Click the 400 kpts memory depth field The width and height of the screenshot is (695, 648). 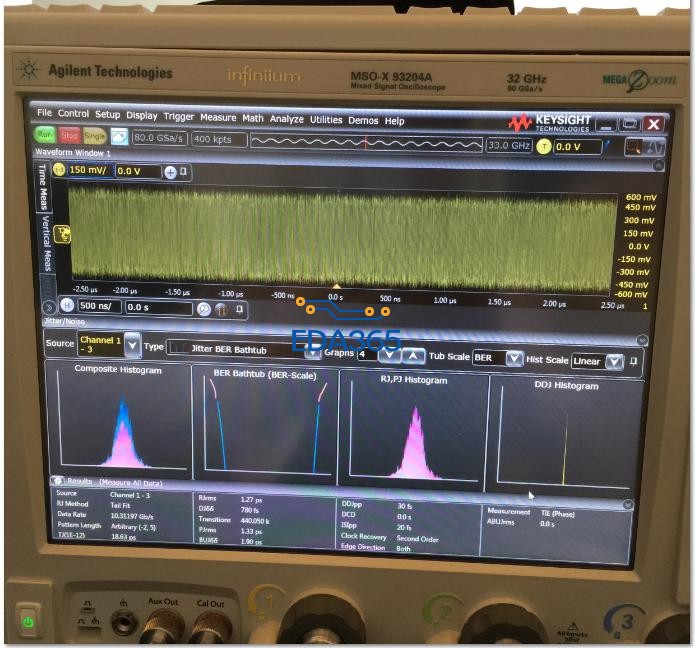pyautogui.click(x=219, y=140)
